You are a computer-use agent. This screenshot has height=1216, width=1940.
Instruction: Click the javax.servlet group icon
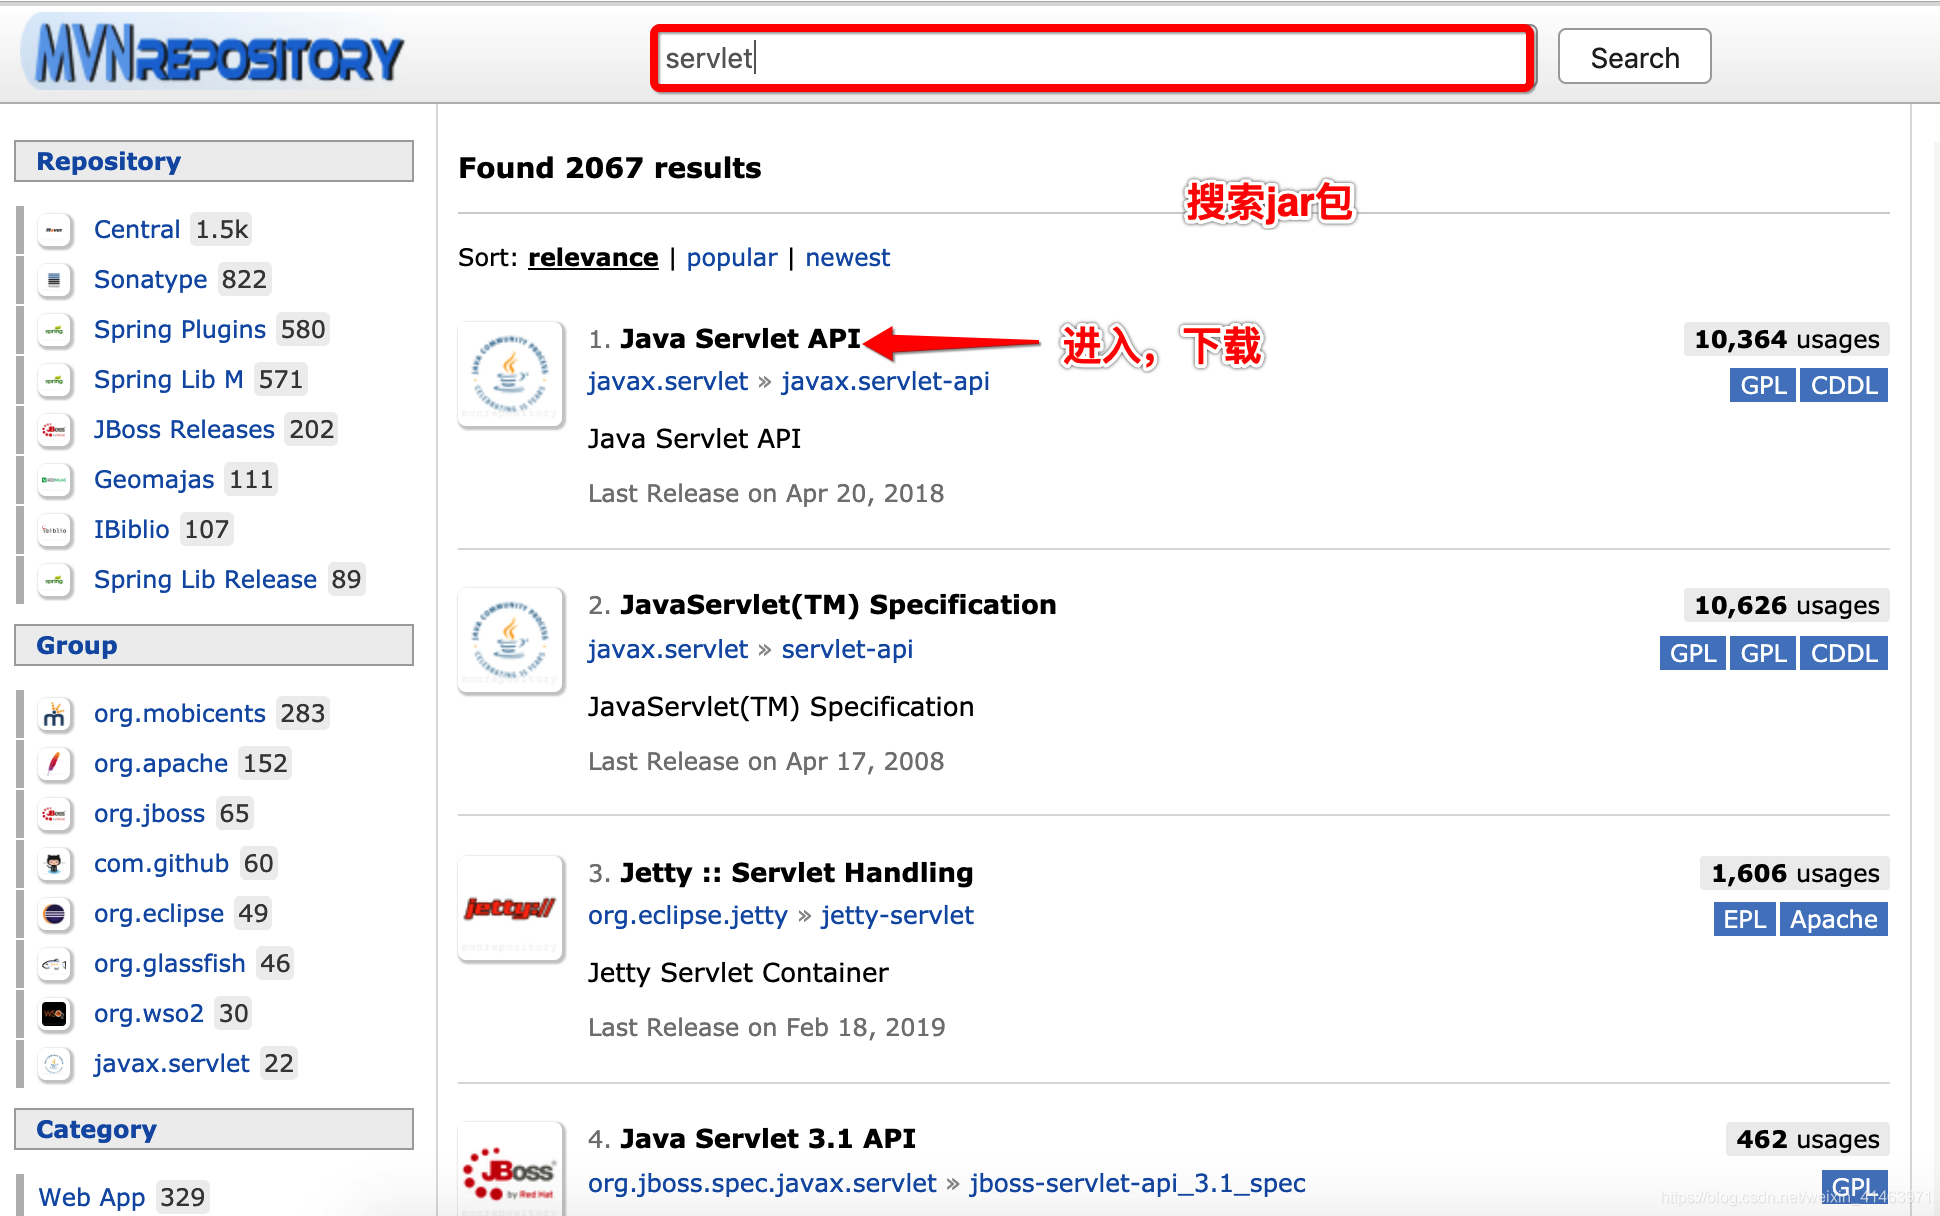[55, 1064]
